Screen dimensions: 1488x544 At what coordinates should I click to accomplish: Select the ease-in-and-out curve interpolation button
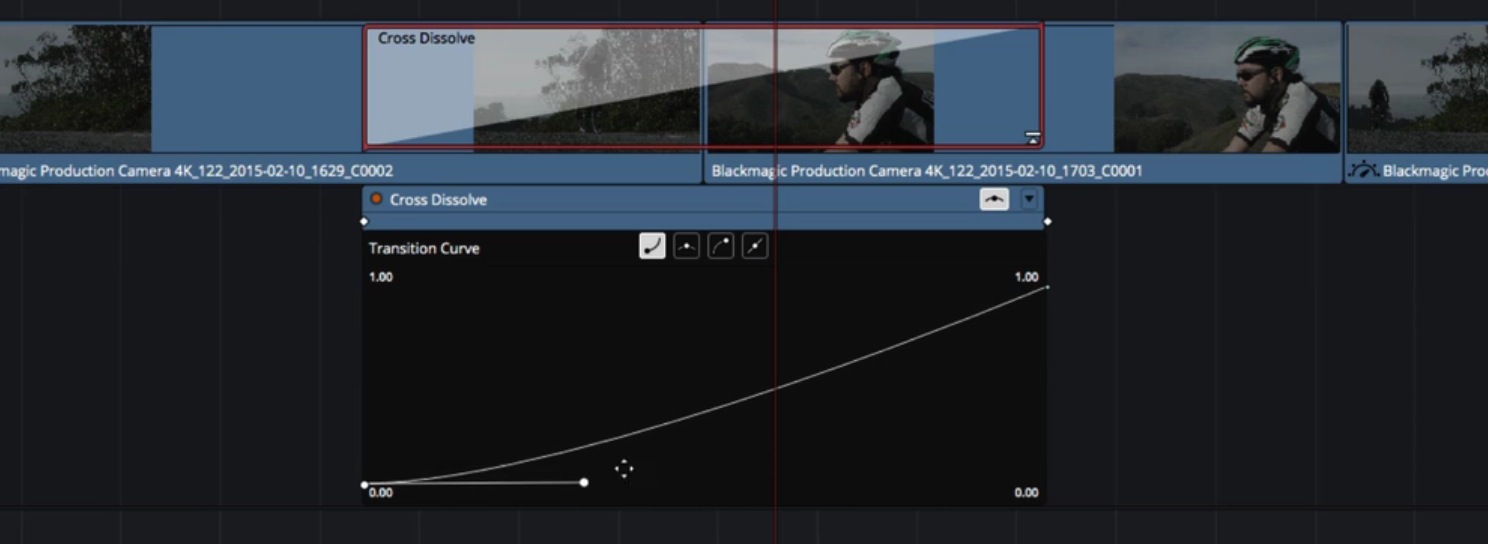[x=686, y=247]
